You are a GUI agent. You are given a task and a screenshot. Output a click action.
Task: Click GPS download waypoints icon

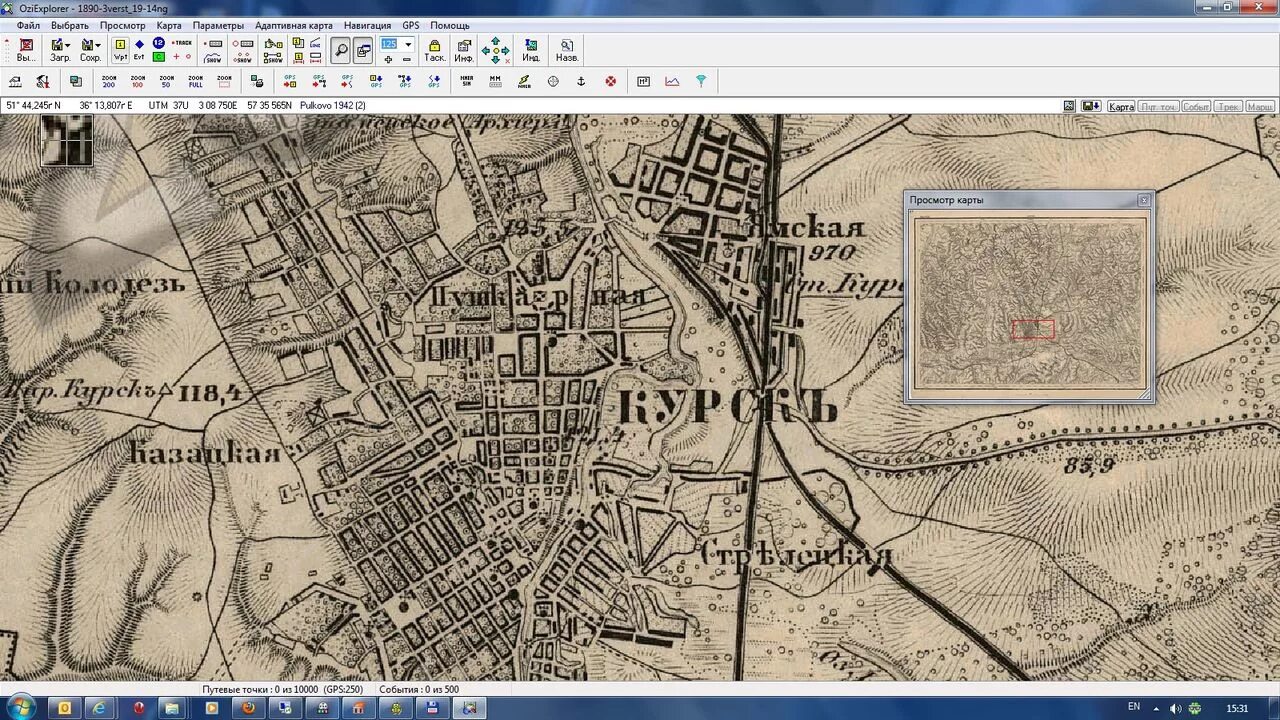click(376, 81)
